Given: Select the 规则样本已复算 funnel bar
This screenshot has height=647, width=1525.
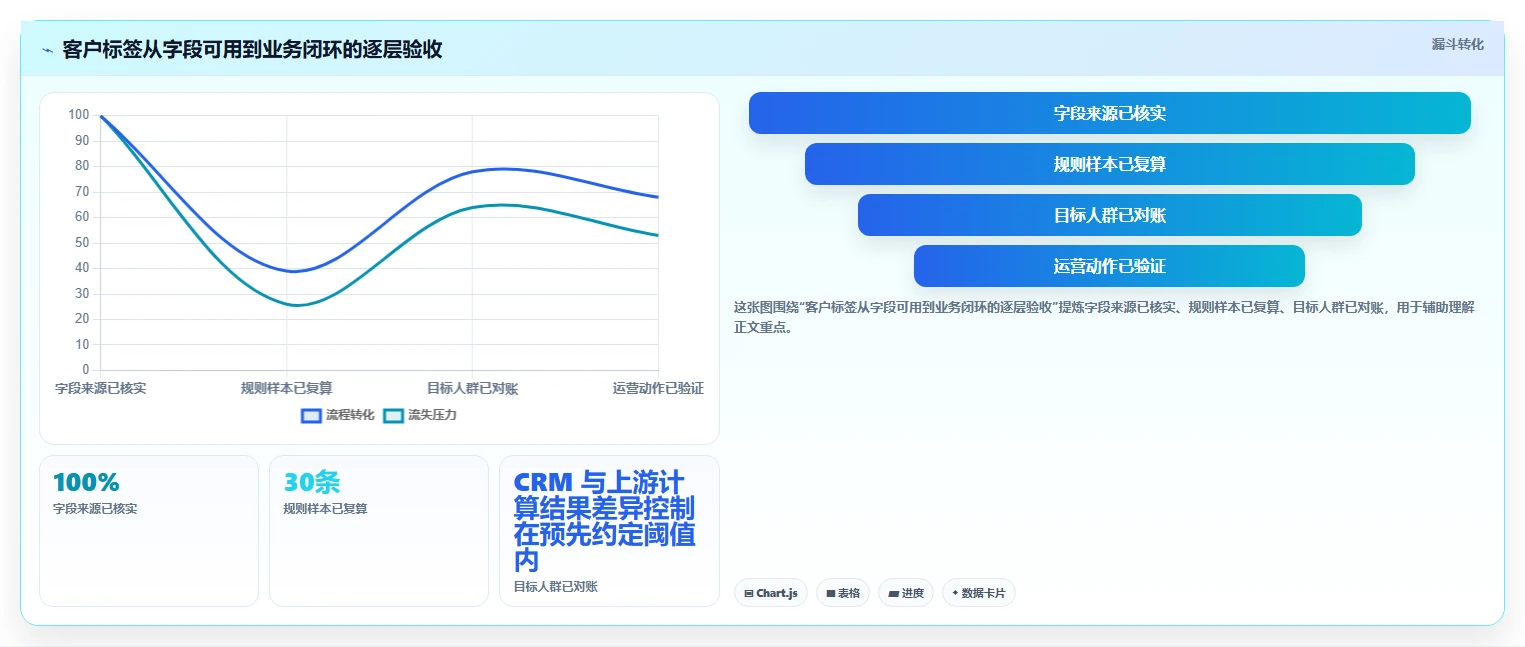Looking at the screenshot, I should pyautogui.click(x=1110, y=164).
